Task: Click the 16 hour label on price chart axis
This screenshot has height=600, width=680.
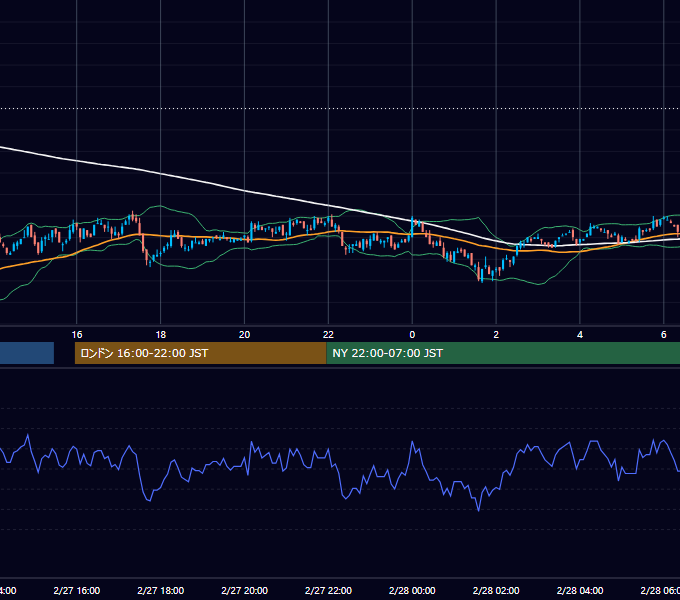Action: click(77, 334)
